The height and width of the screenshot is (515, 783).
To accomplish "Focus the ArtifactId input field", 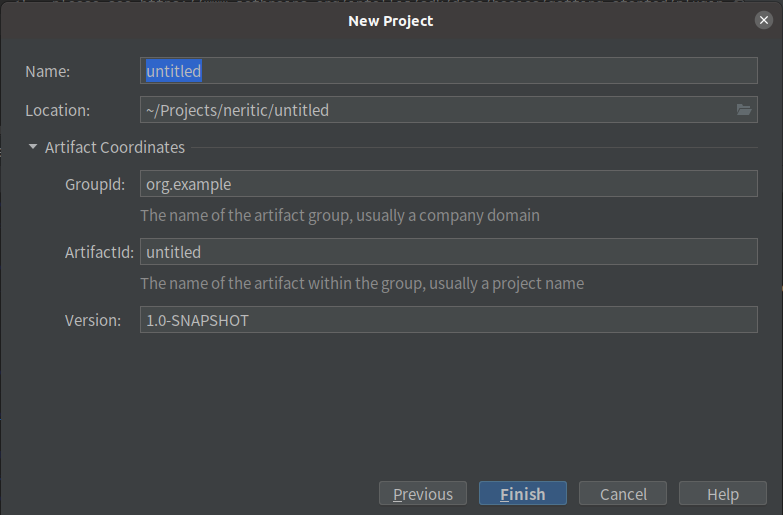I will click(448, 252).
